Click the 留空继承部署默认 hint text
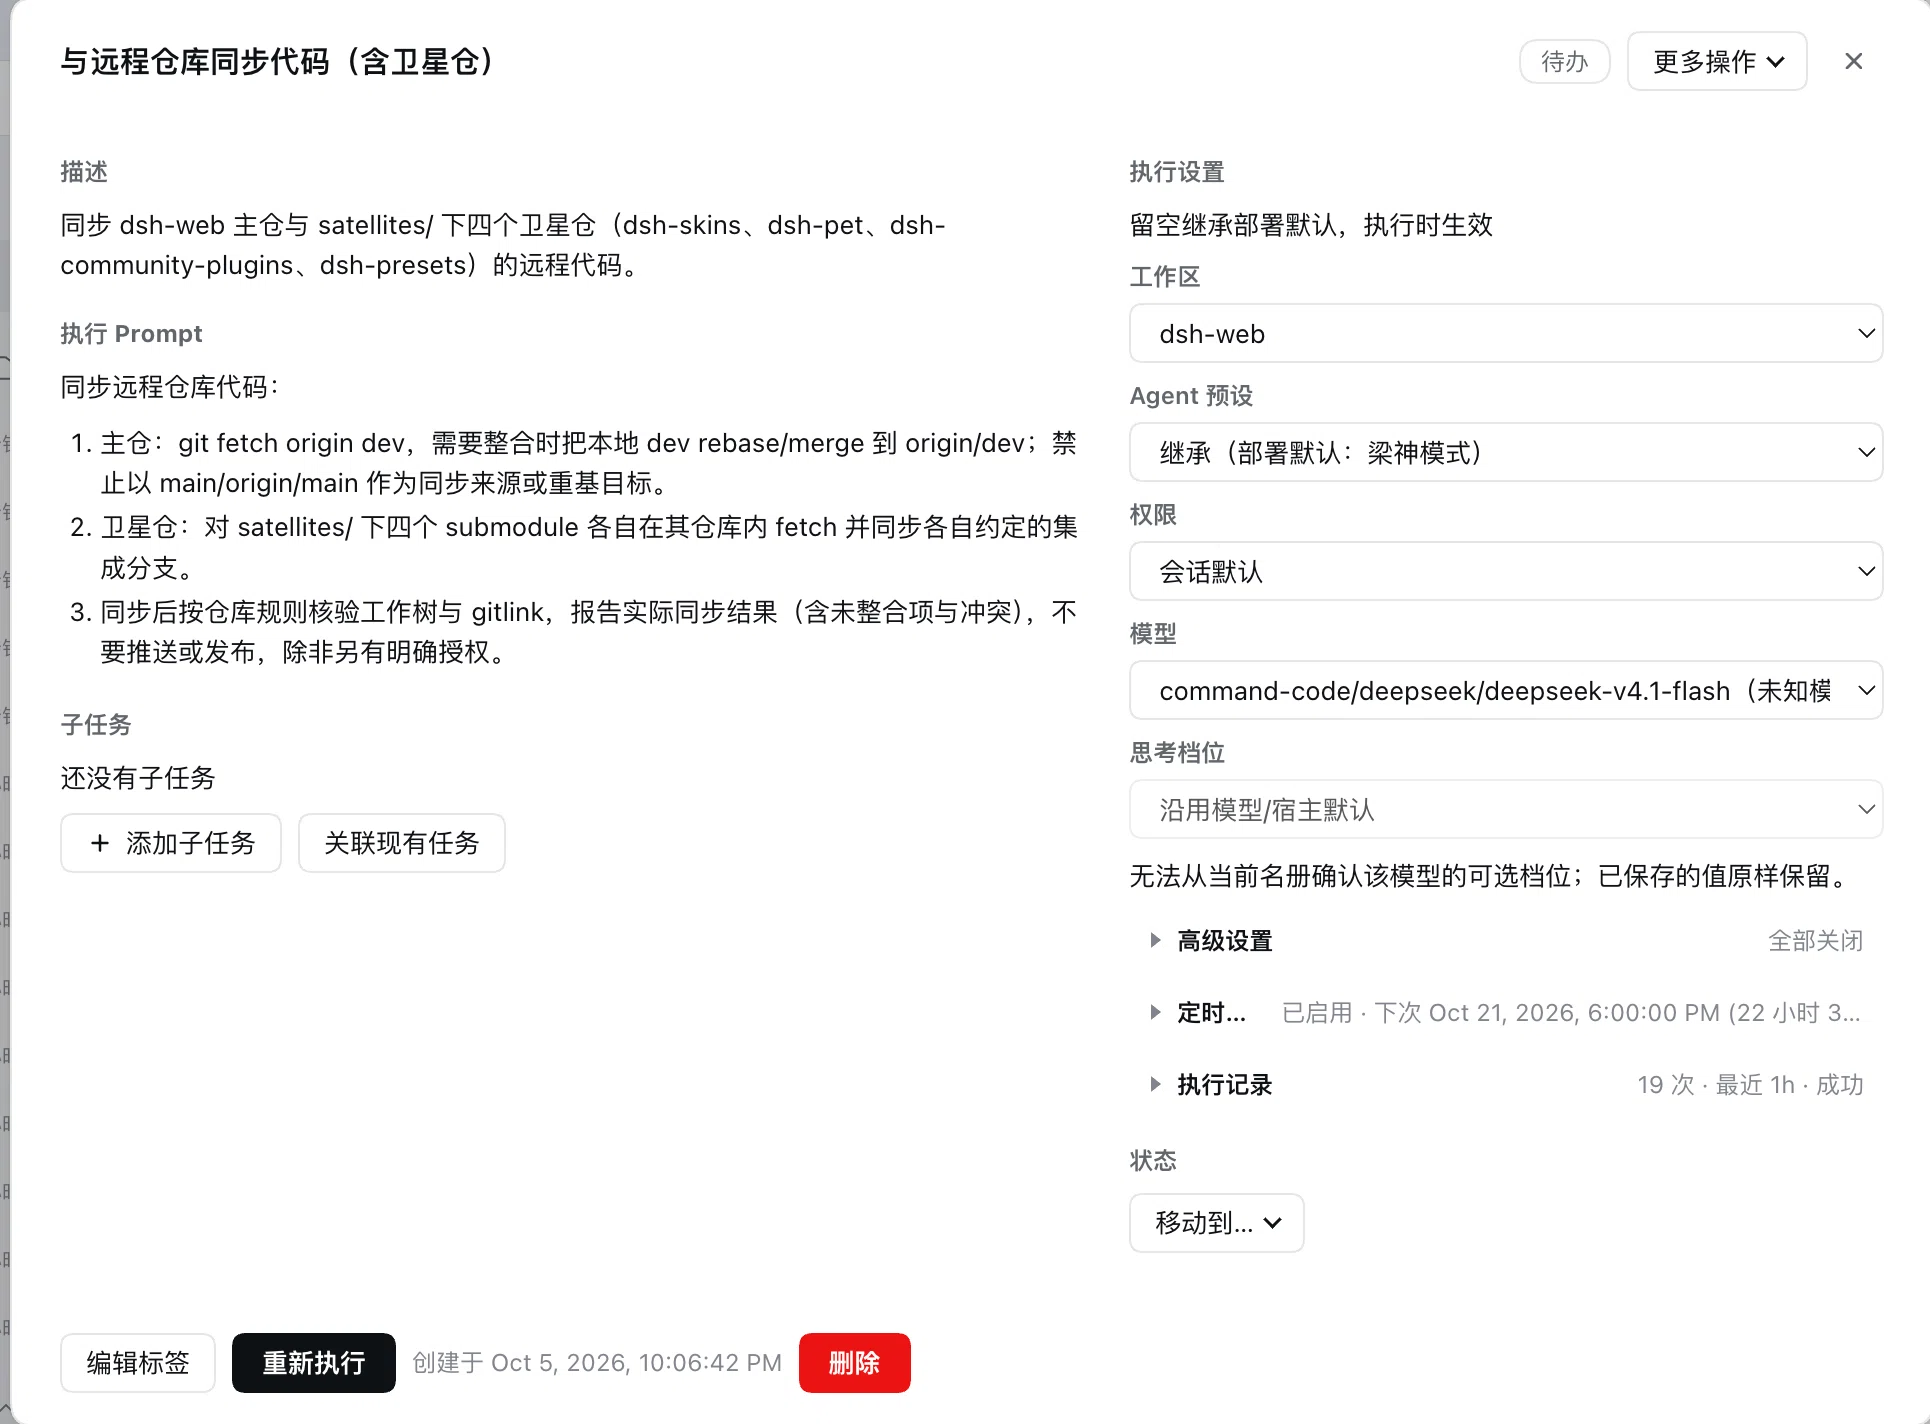Viewport: 1930px width, 1424px height. click(1311, 225)
